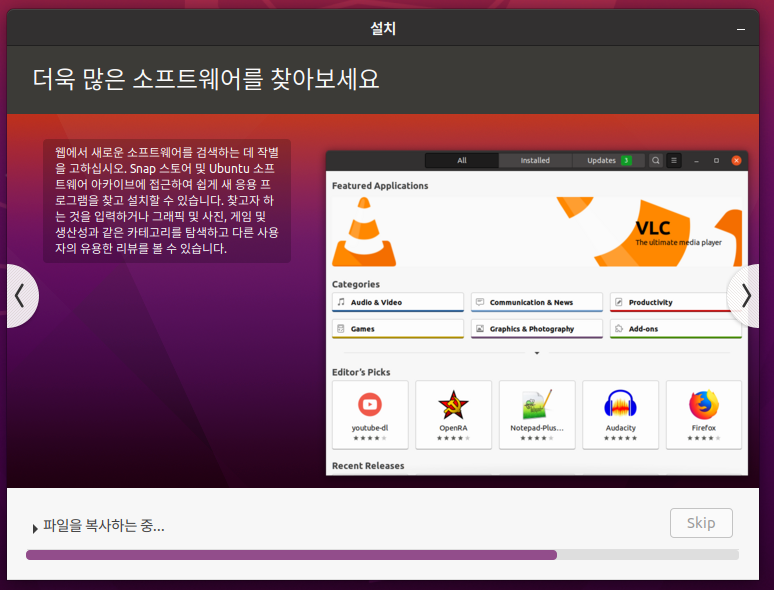The height and width of the screenshot is (590, 774).
Task: Click the Categories heading
Action: click(356, 284)
